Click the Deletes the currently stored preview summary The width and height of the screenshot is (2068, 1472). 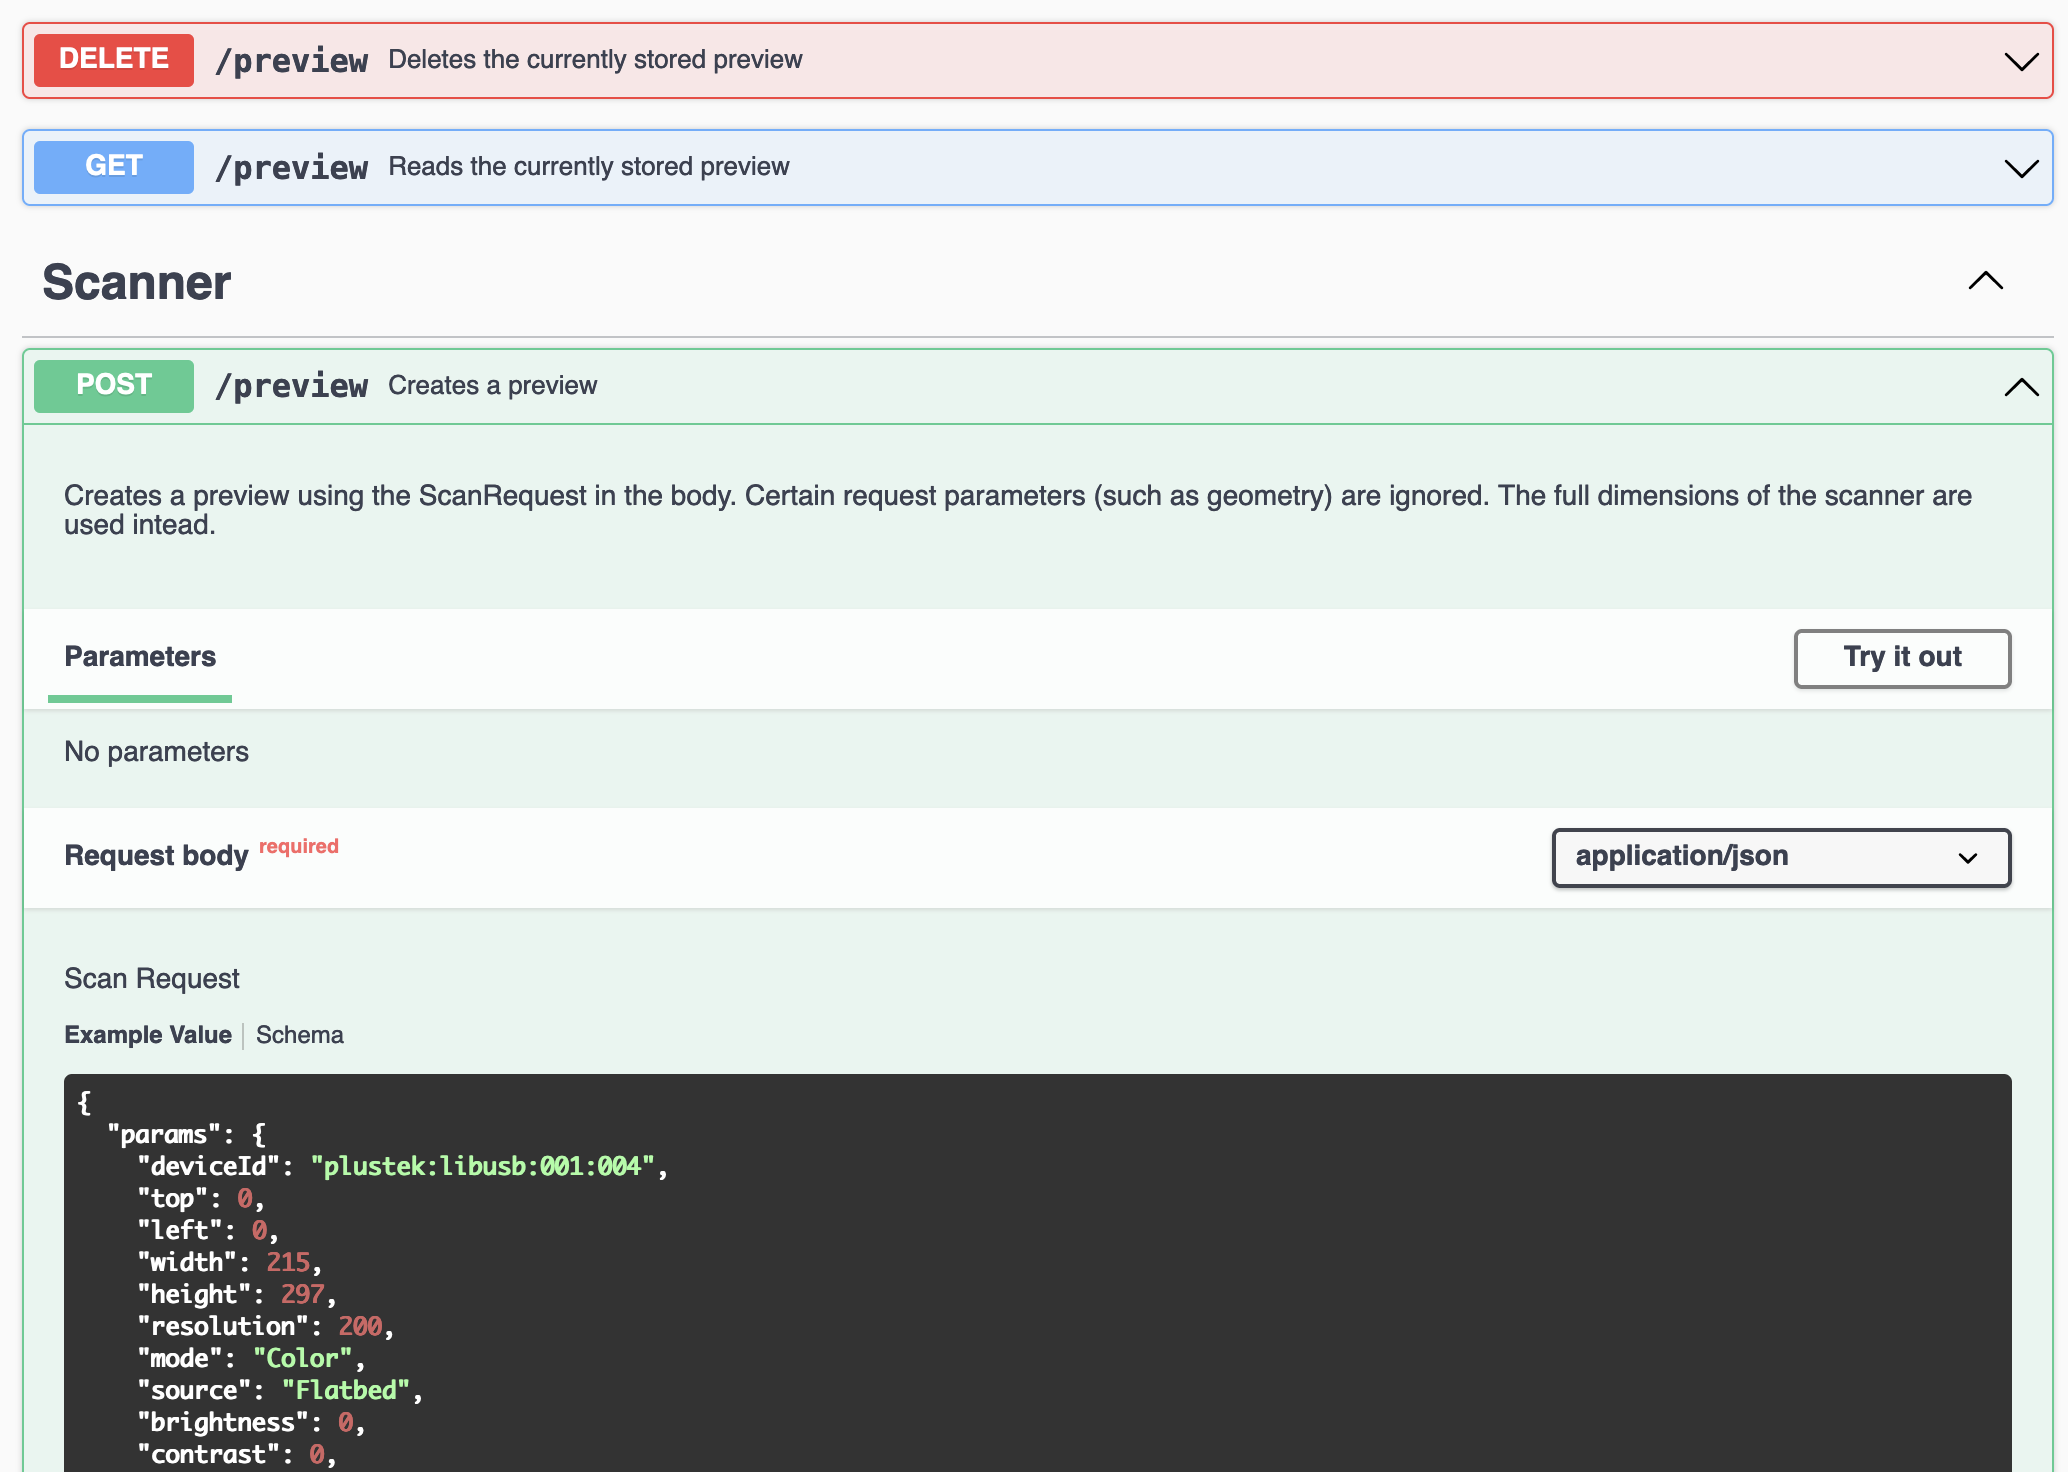595,60
